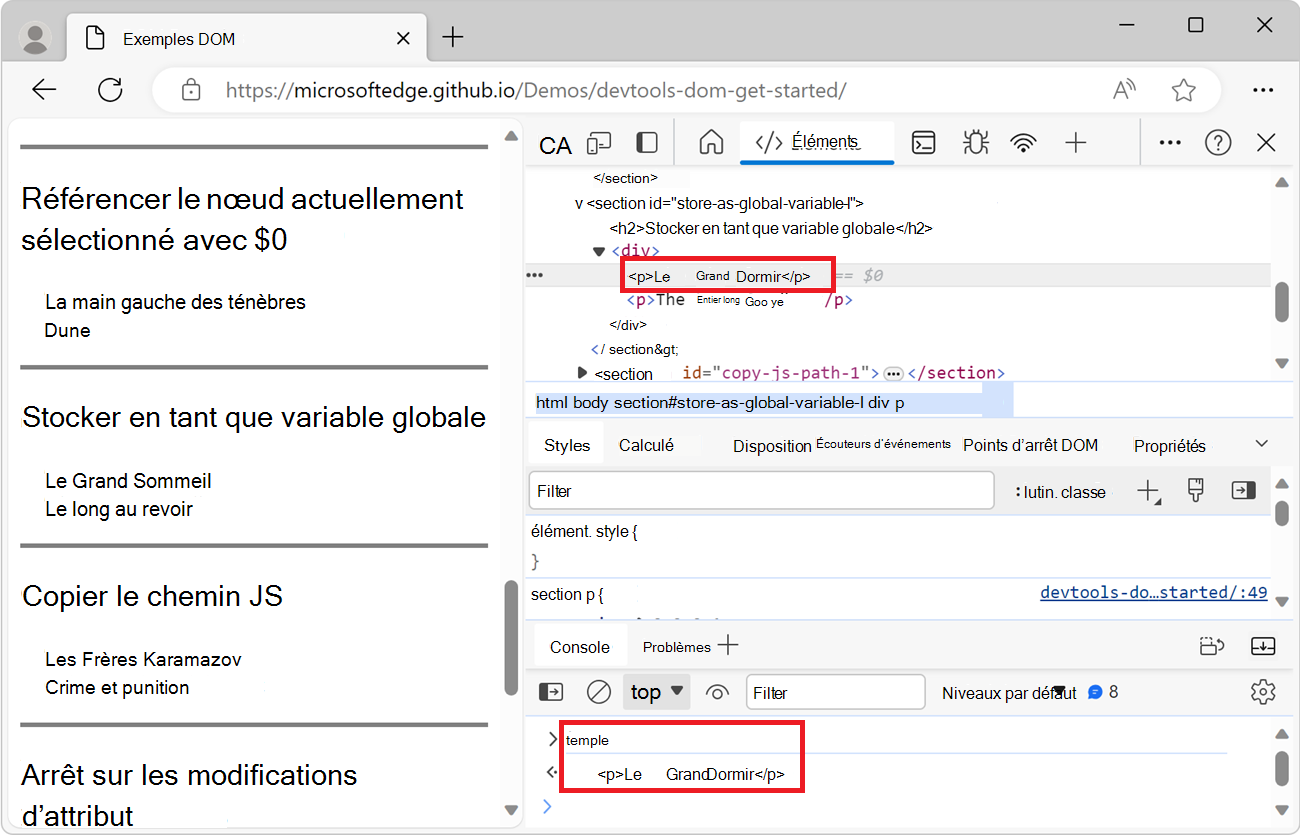Open DevTools help question mark icon

(x=1218, y=143)
